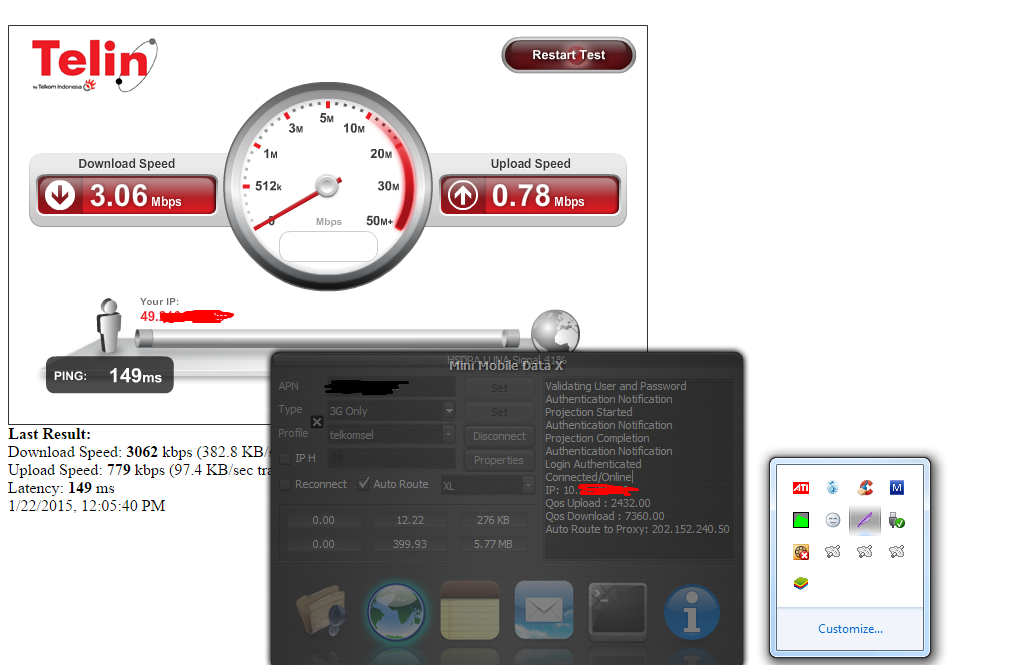Click the 5.77 MB stats cell
This screenshot has width=1023, height=665.
tap(493, 544)
